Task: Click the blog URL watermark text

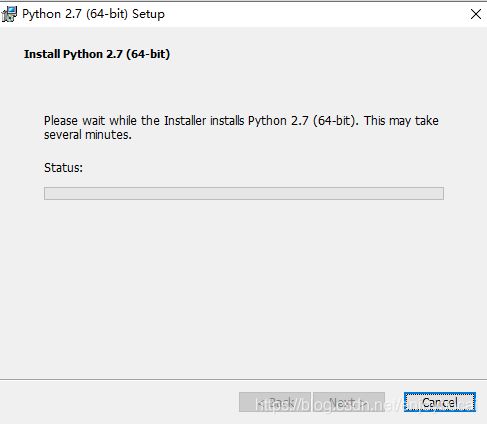Action: click(x=365, y=405)
